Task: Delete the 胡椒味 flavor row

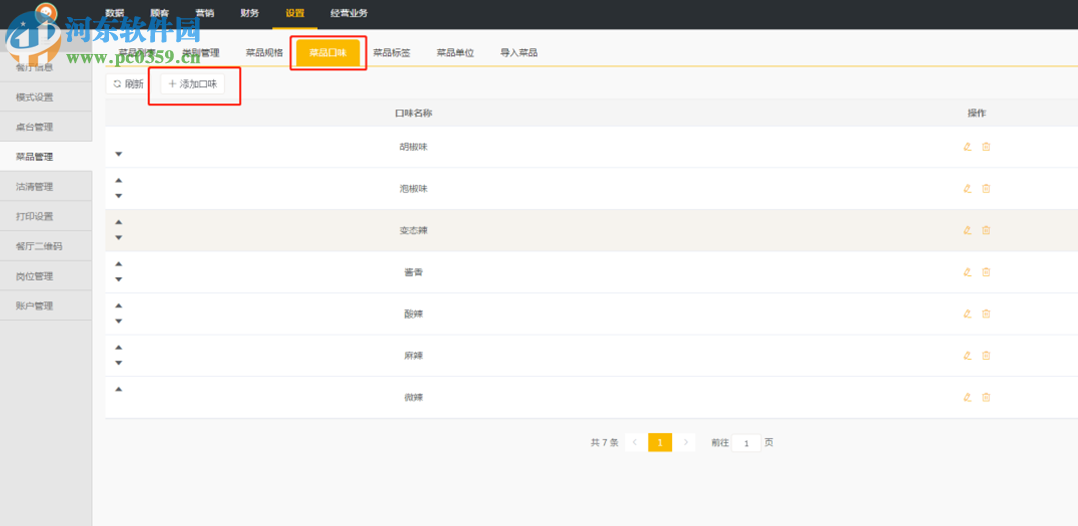Action: point(986,146)
